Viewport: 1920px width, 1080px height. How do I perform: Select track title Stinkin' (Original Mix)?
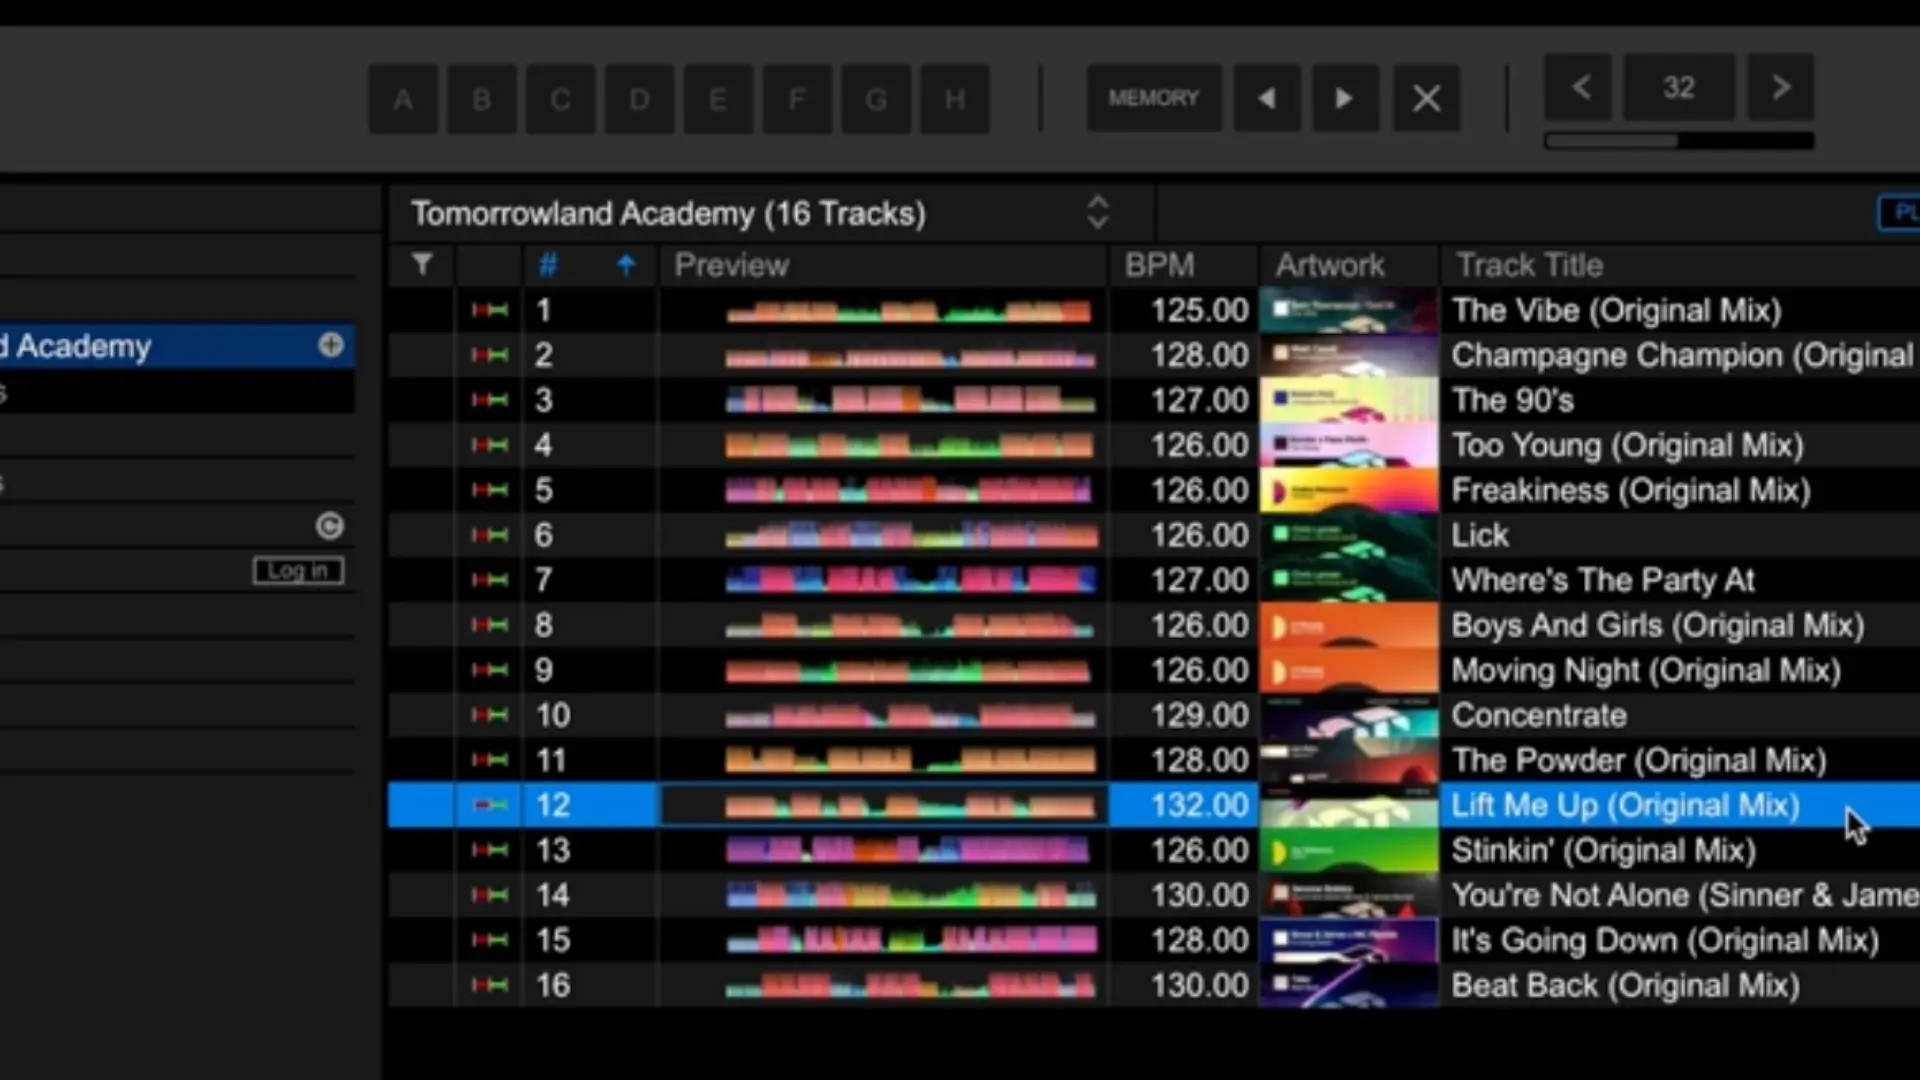pos(1604,850)
